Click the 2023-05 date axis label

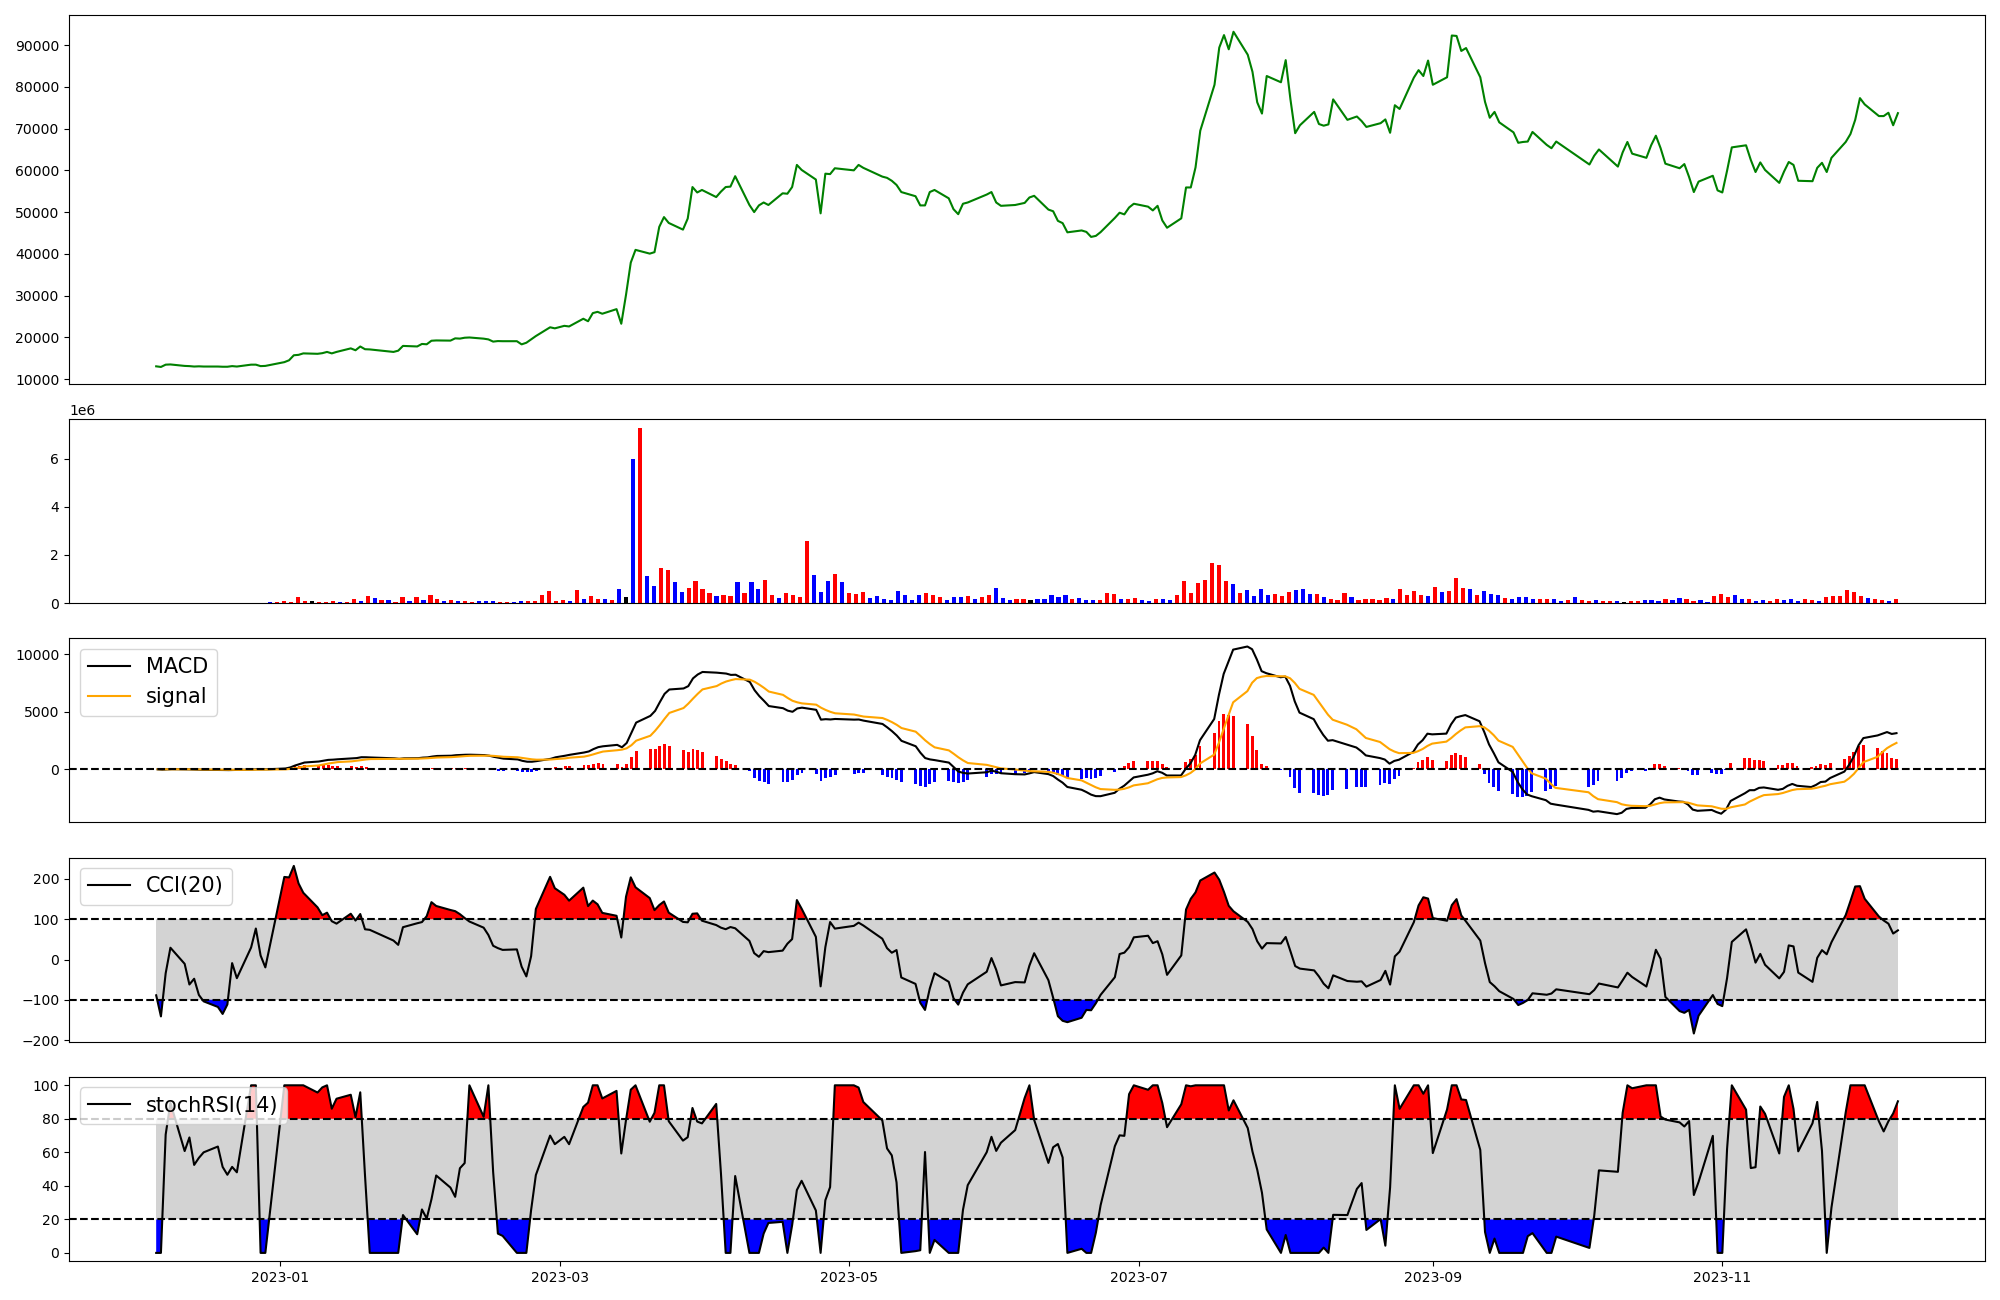coord(849,1277)
